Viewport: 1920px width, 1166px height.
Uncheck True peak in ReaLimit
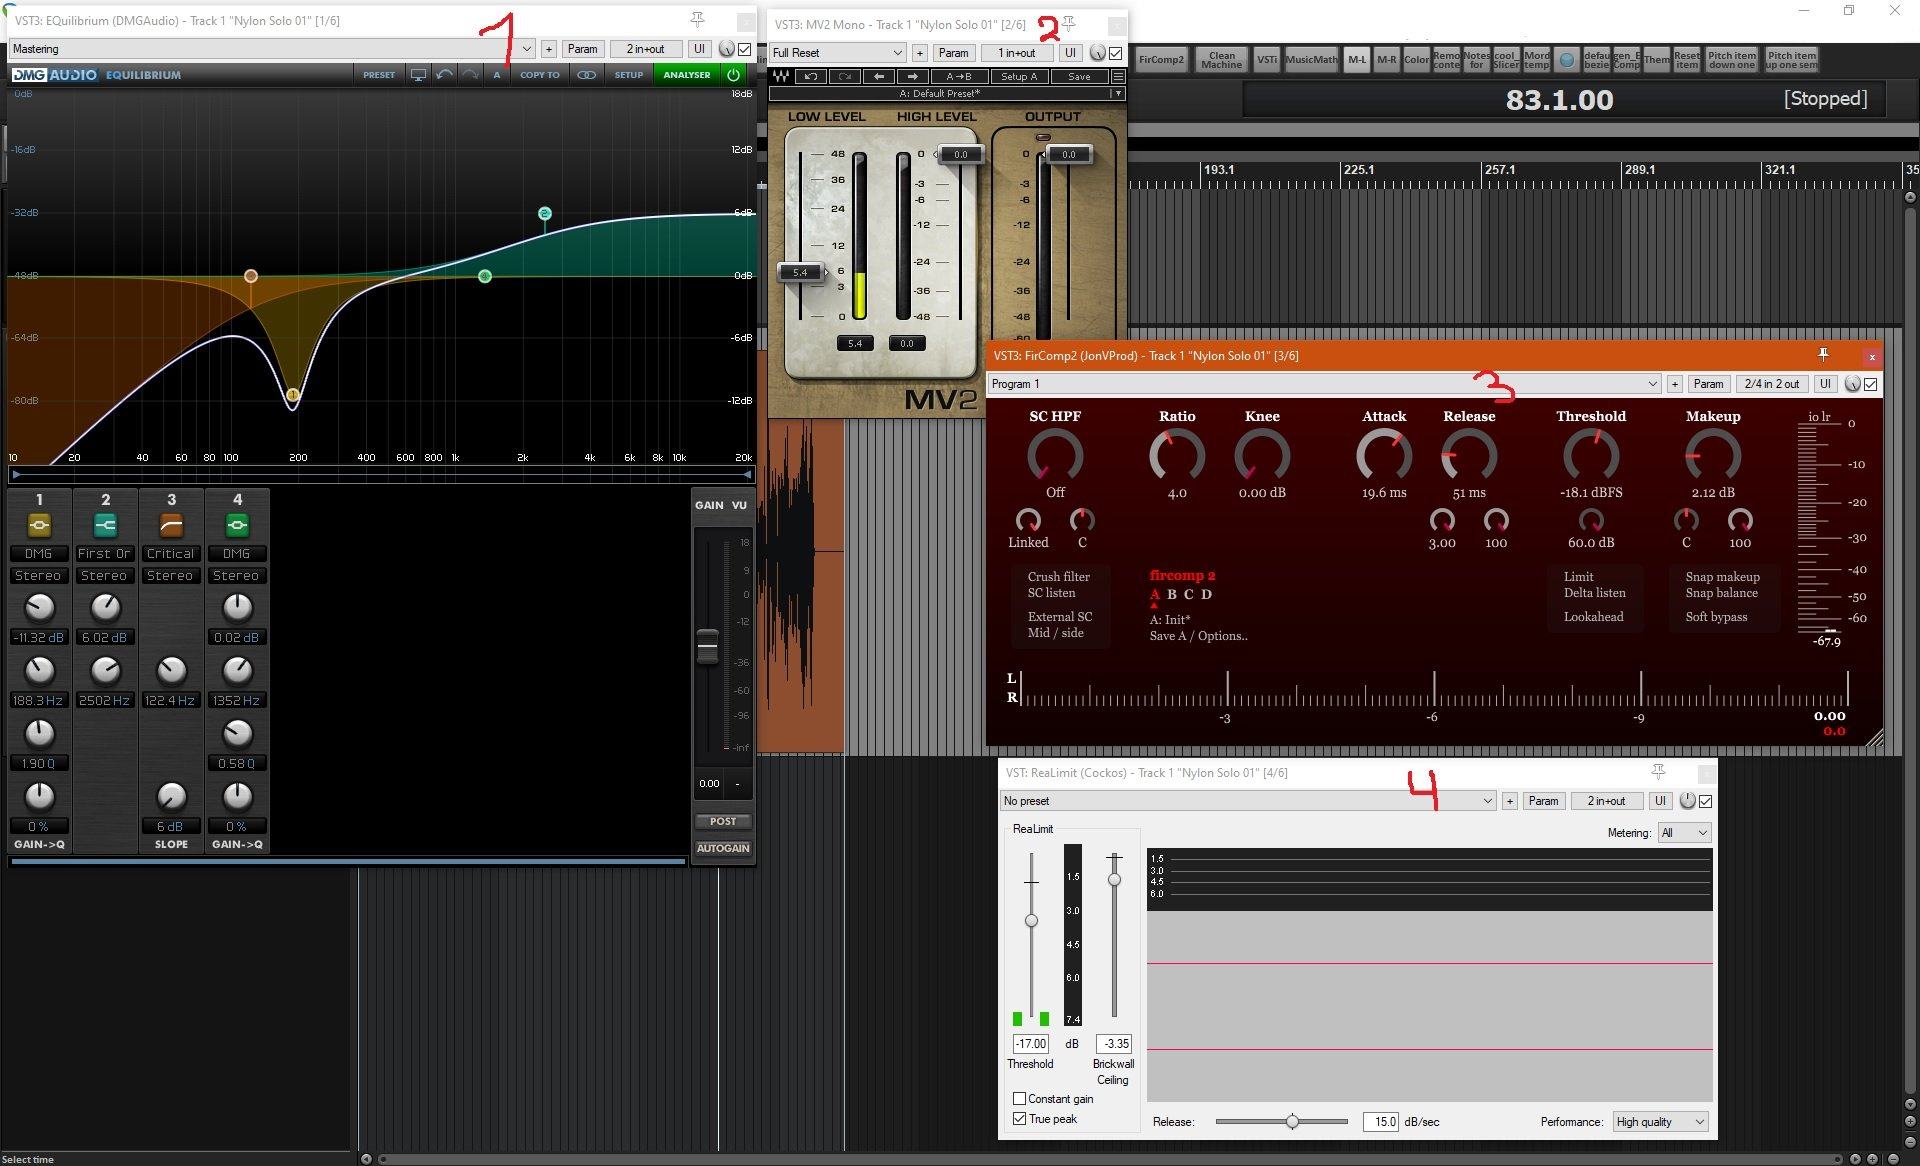tap(1019, 1119)
